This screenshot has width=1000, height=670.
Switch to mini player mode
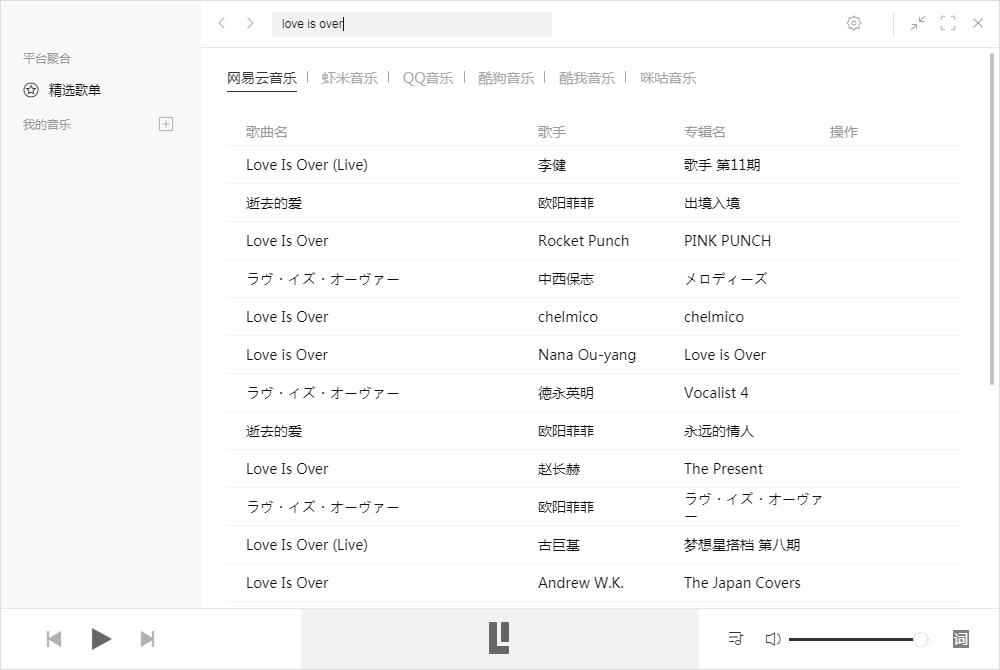(x=918, y=22)
